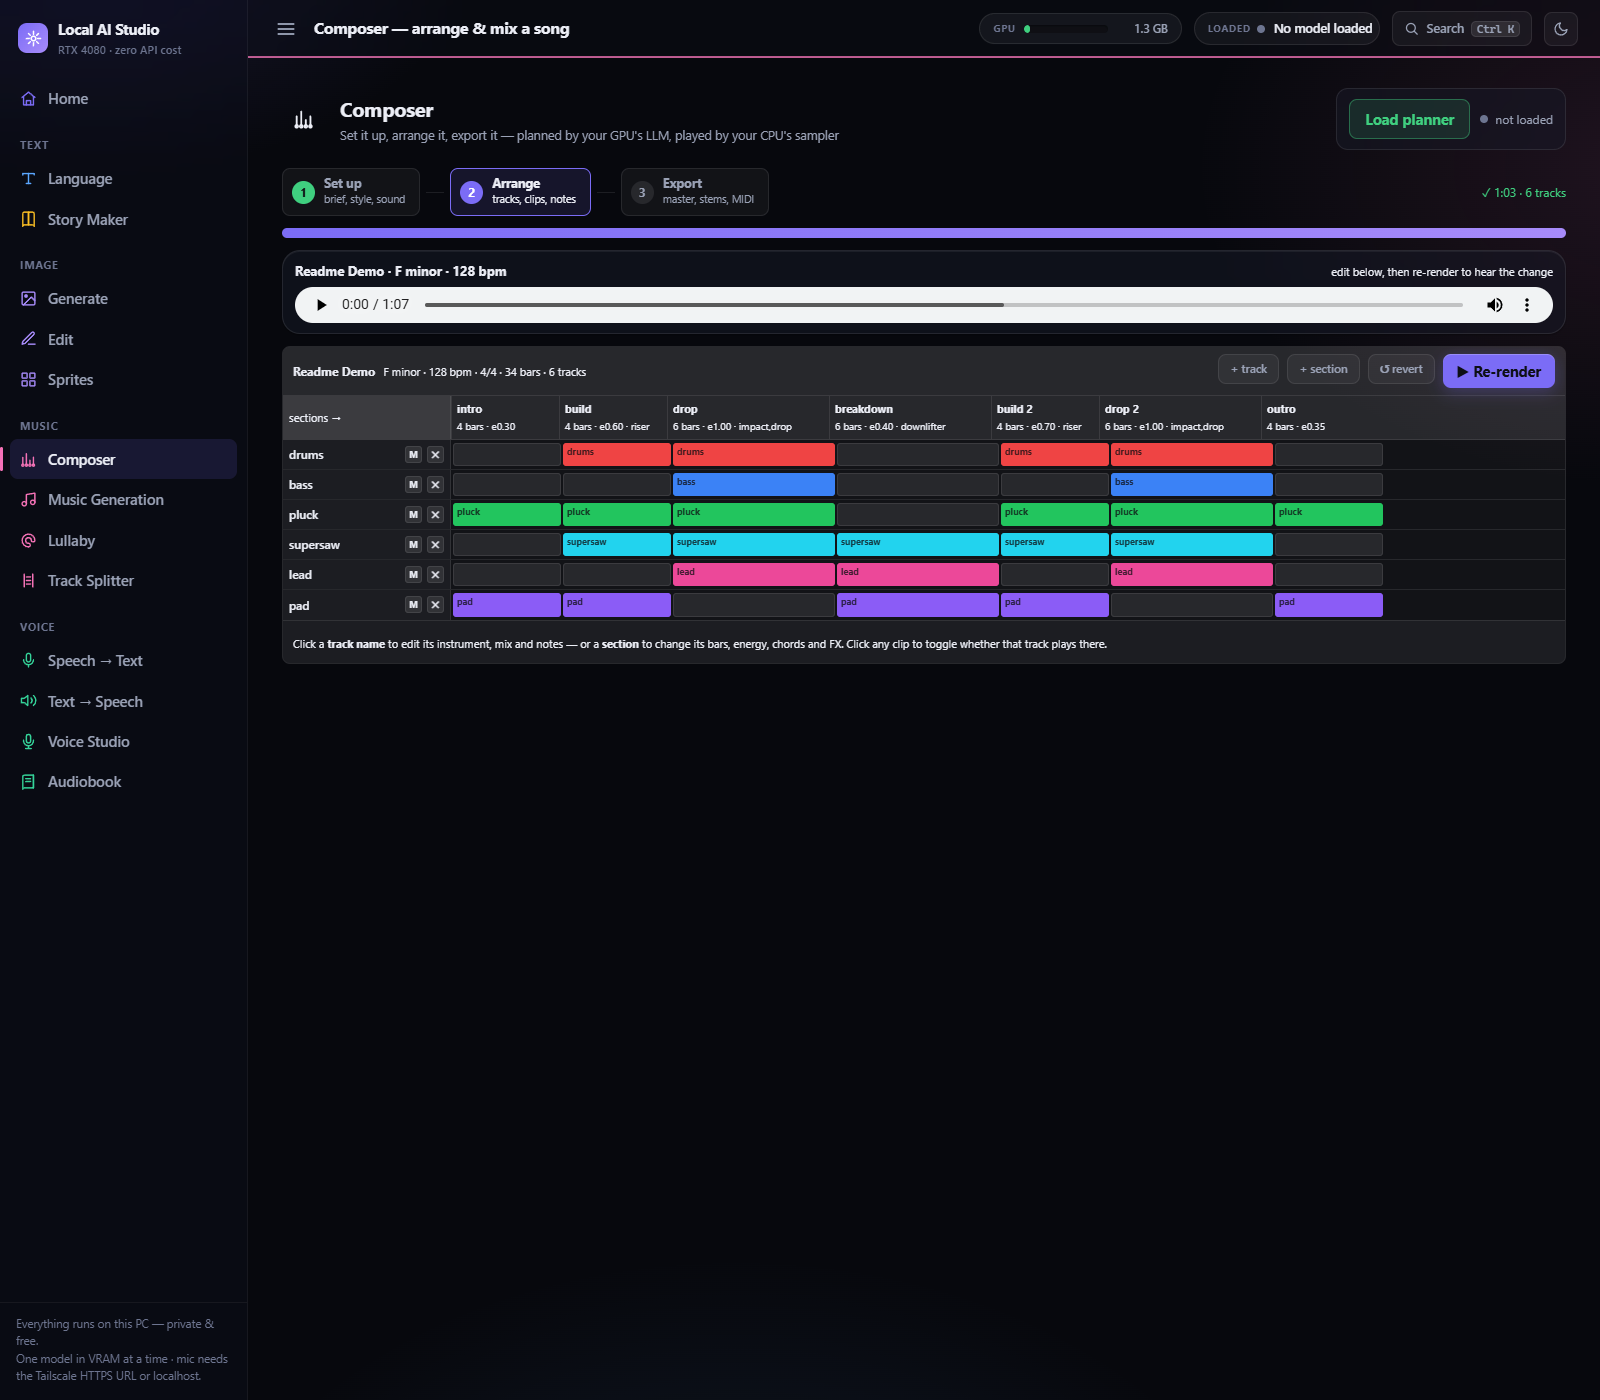Open the image Generate page

click(x=123, y=299)
